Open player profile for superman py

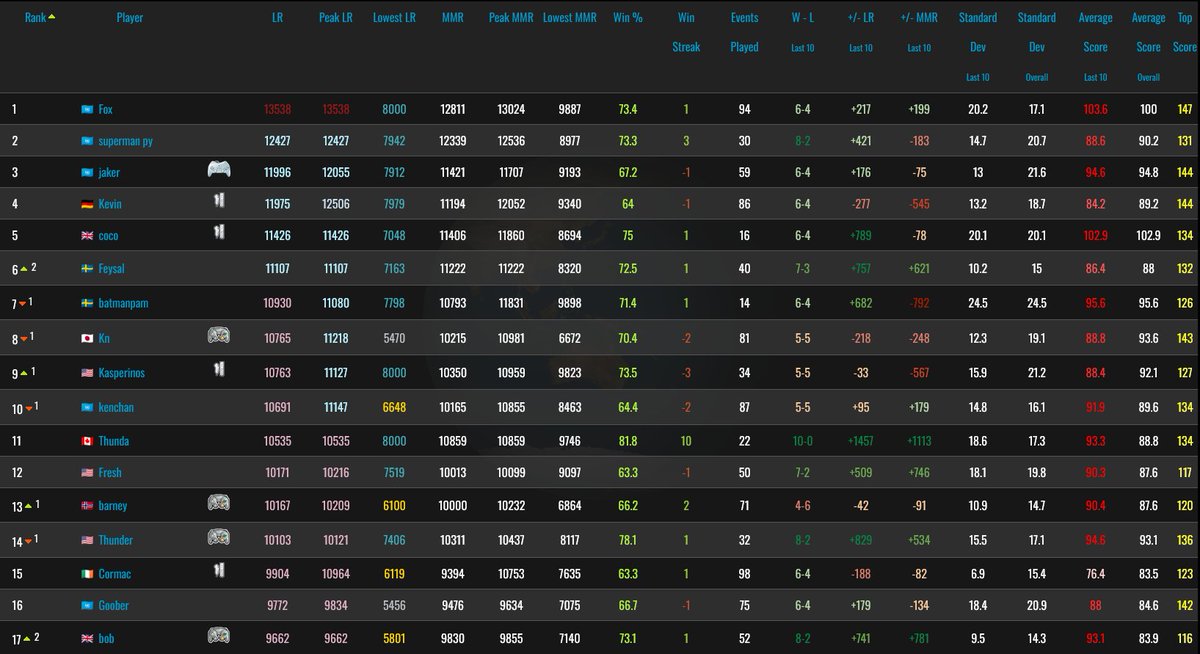click(x=125, y=142)
